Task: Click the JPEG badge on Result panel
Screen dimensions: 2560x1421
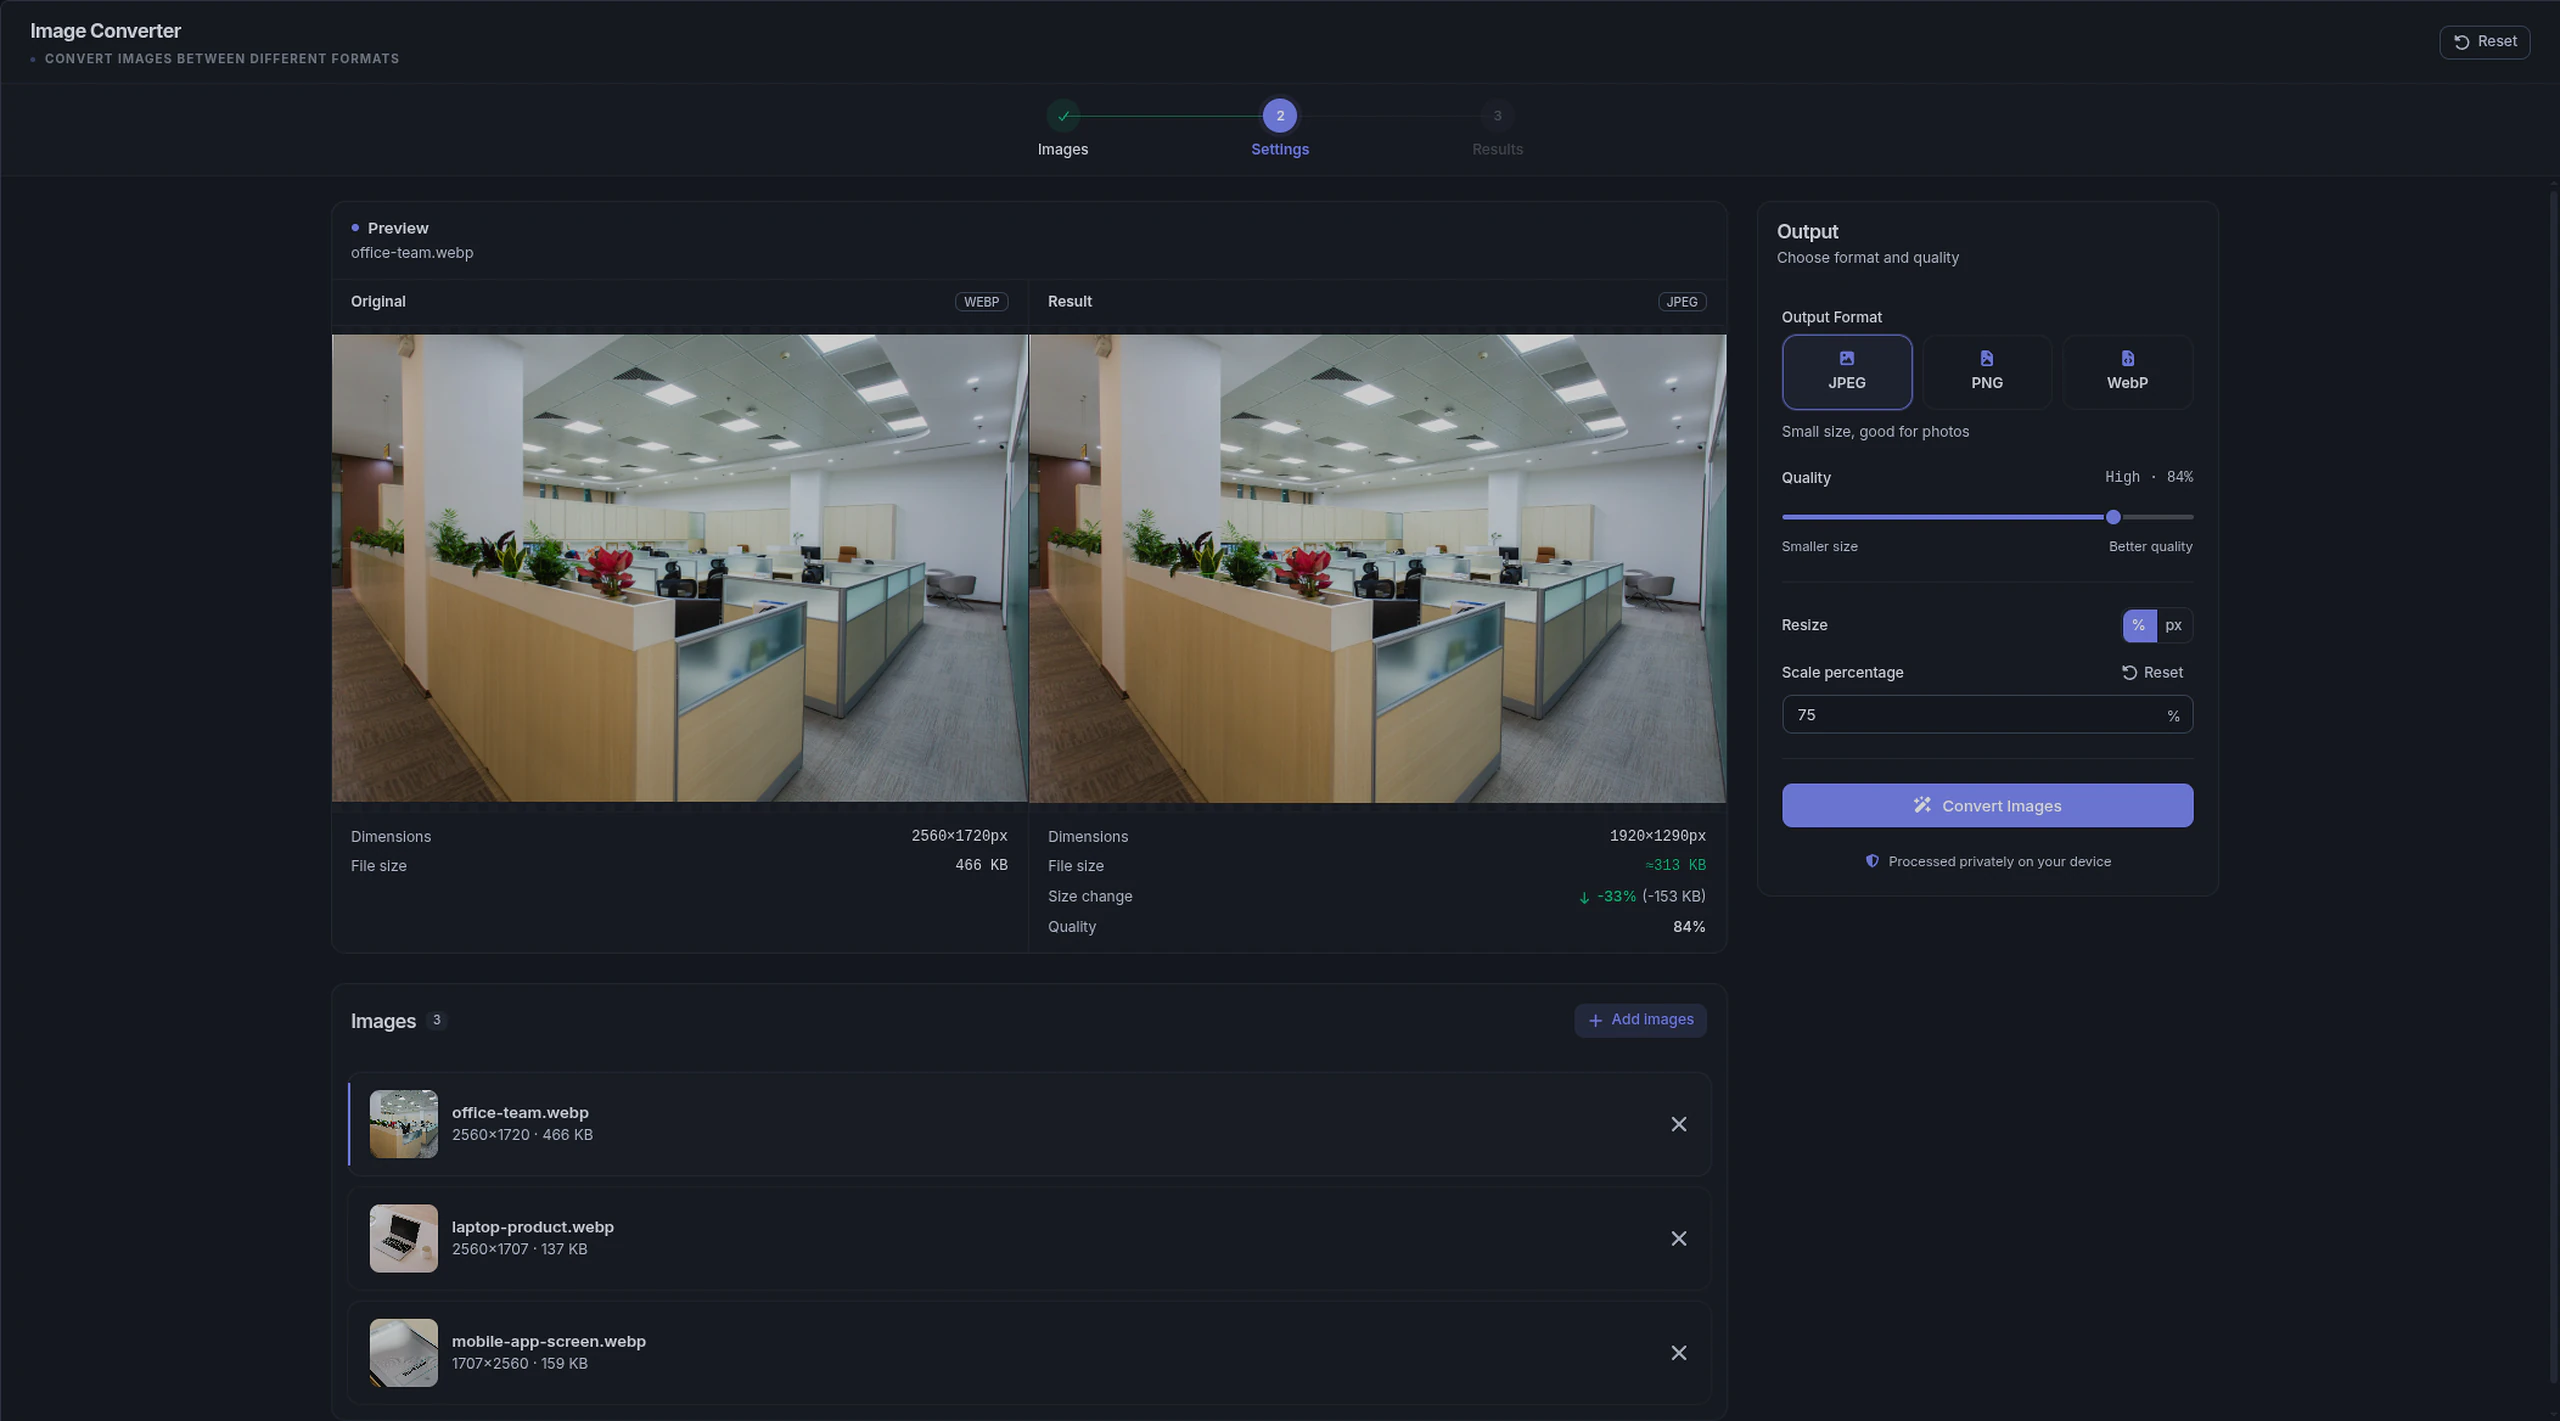Action: [1681, 302]
